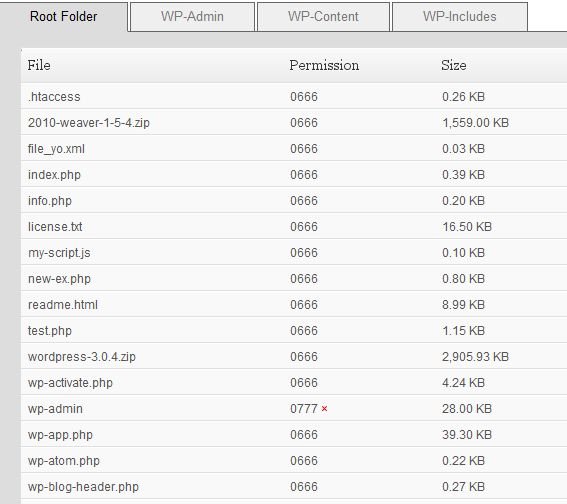The image size is (567, 504).
Task: Select the wp-blog-header.php file row
Action: click(x=294, y=487)
